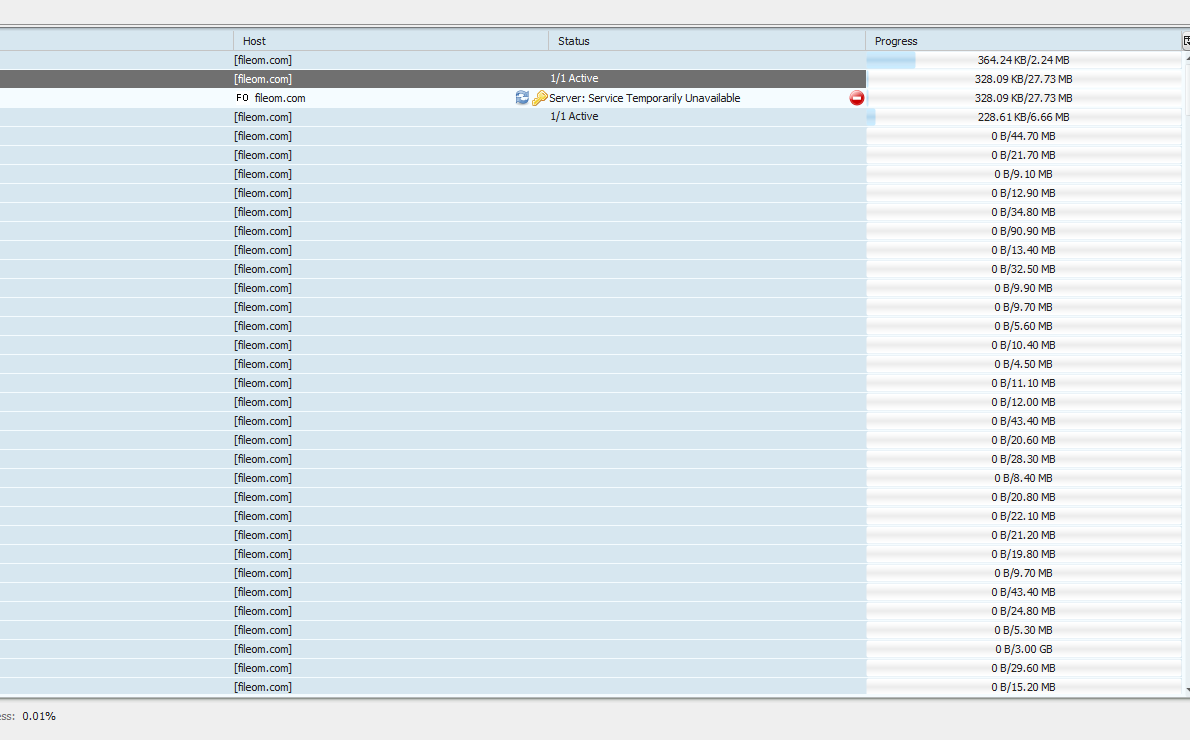The image size is (1190, 740).
Task: Click the 0.01% value in the status bar
Action: [39, 716]
